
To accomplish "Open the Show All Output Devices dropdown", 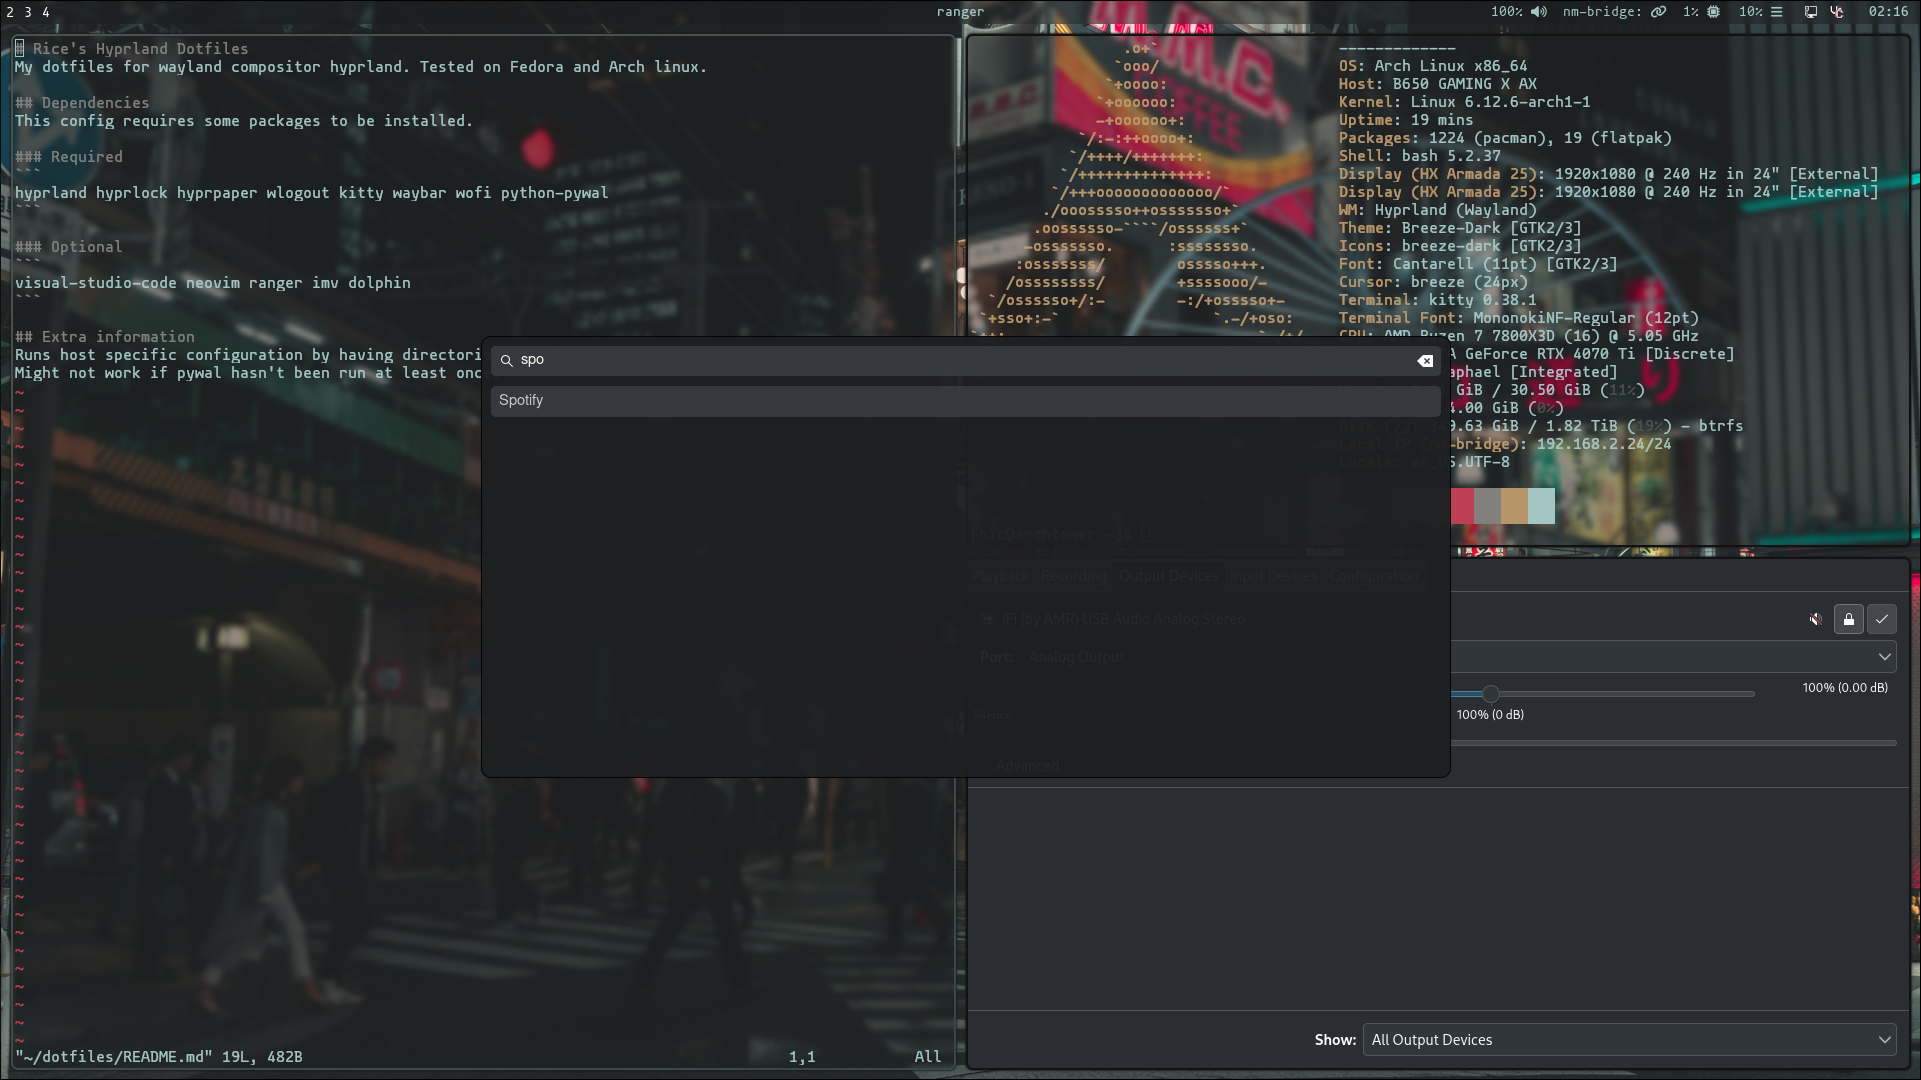I will click(x=1629, y=1040).
